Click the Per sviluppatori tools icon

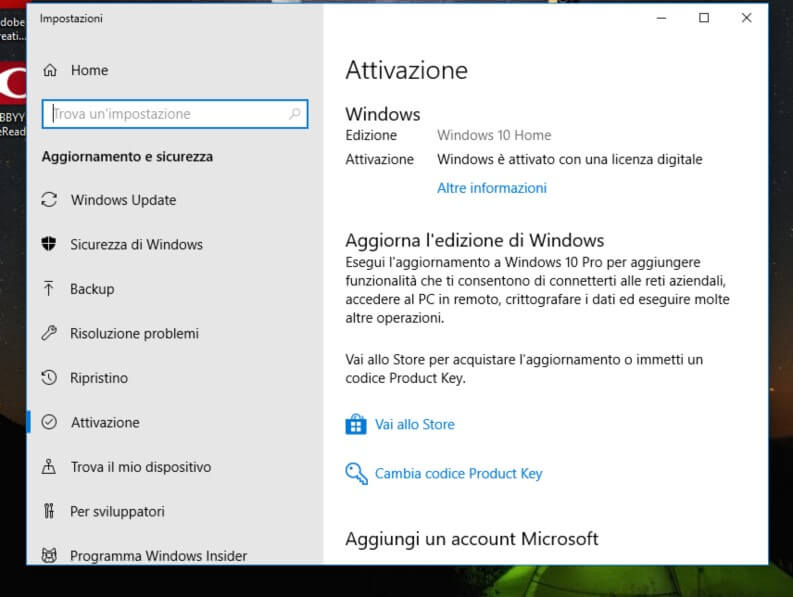[49, 511]
